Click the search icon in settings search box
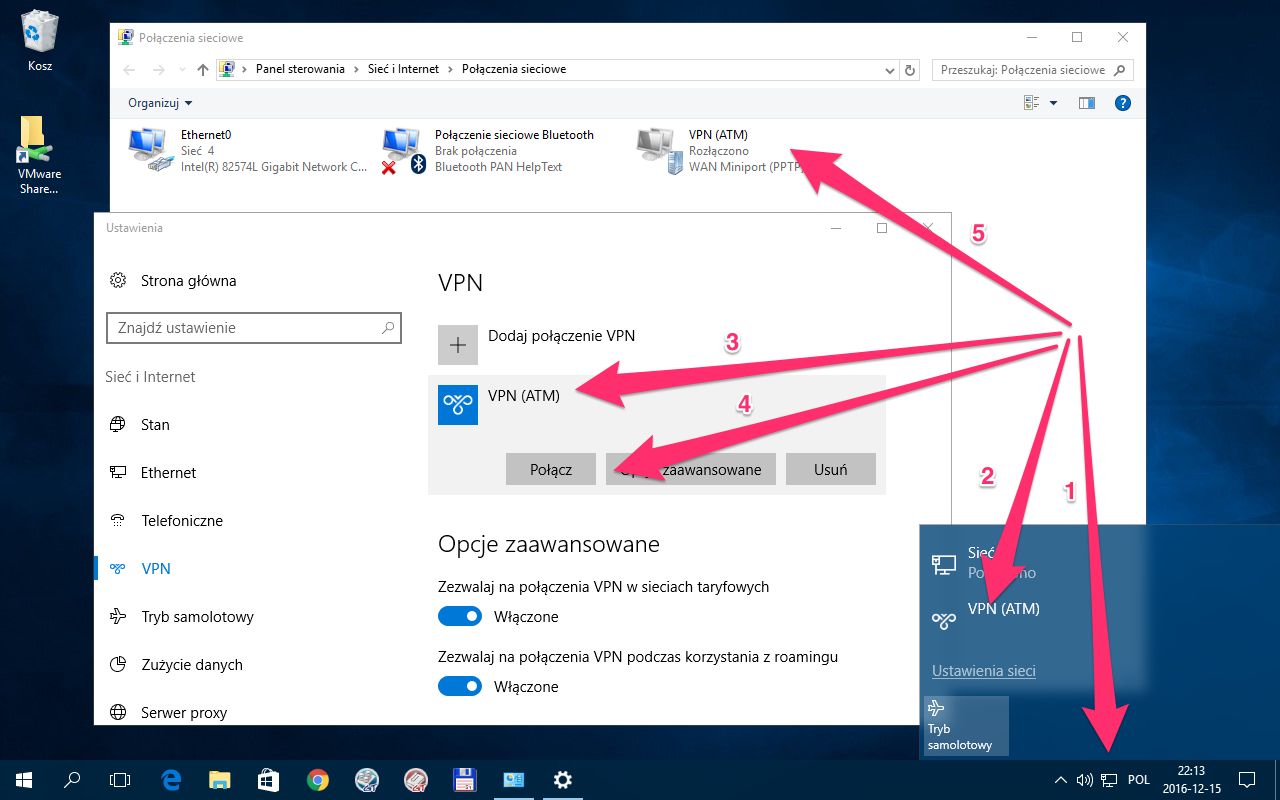The image size is (1280, 800). click(x=387, y=328)
